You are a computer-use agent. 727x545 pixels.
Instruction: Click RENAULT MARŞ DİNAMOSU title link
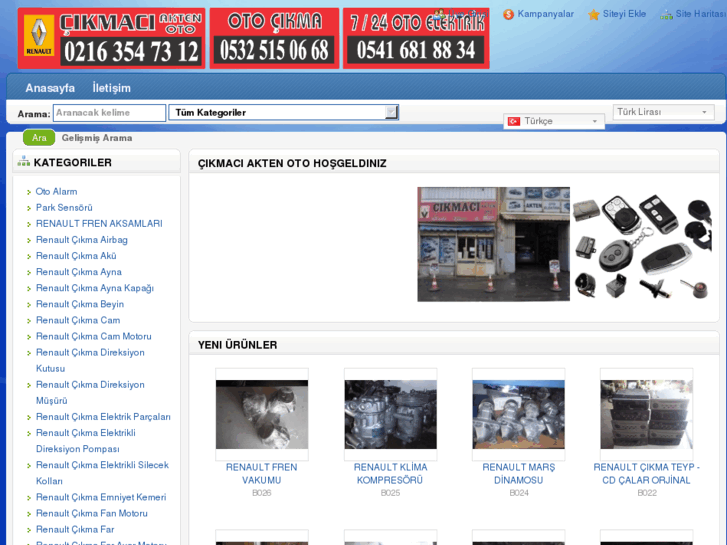[518, 474]
